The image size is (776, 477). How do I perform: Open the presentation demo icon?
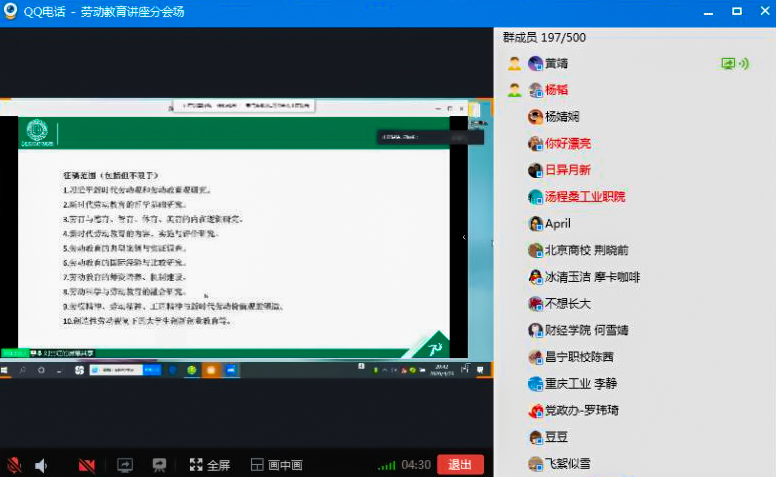(x=158, y=465)
